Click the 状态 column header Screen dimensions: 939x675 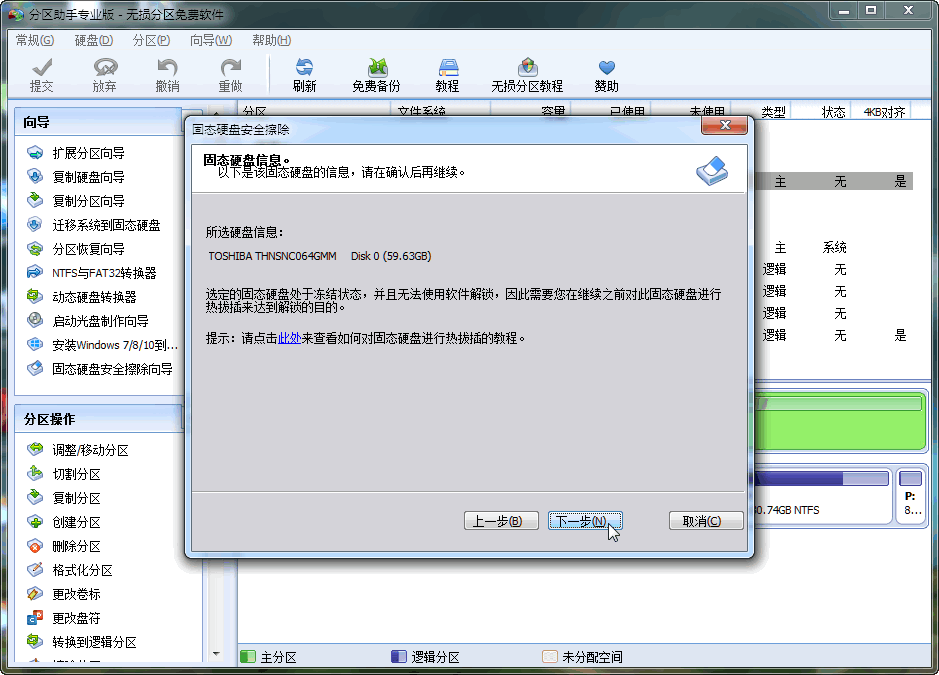point(833,112)
